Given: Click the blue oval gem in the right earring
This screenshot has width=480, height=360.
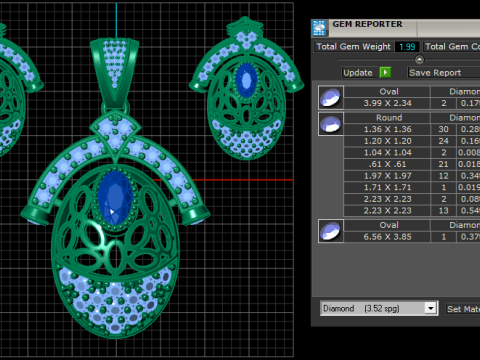Looking at the screenshot, I should coord(246,80).
